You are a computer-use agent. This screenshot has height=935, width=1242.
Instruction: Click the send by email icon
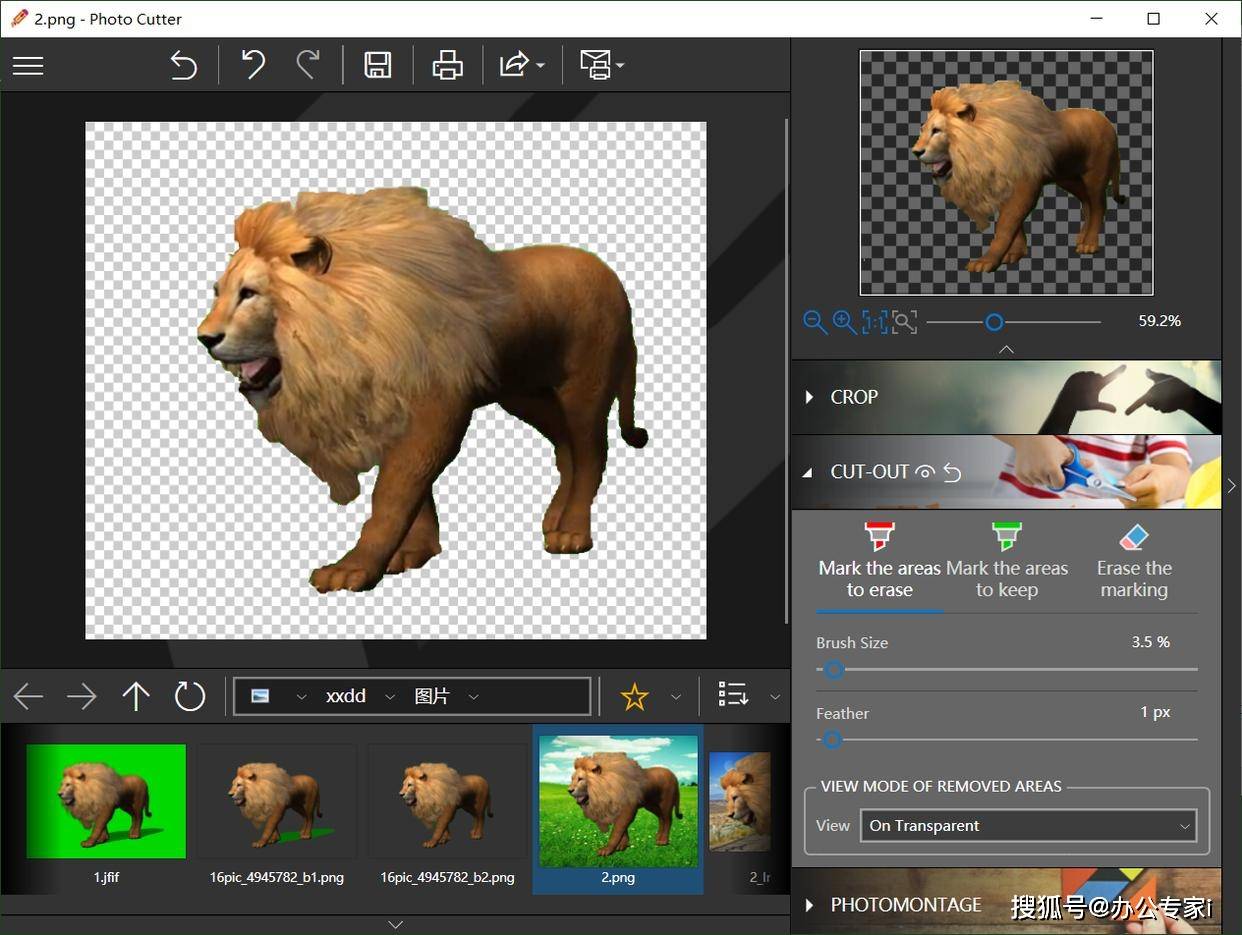point(595,66)
